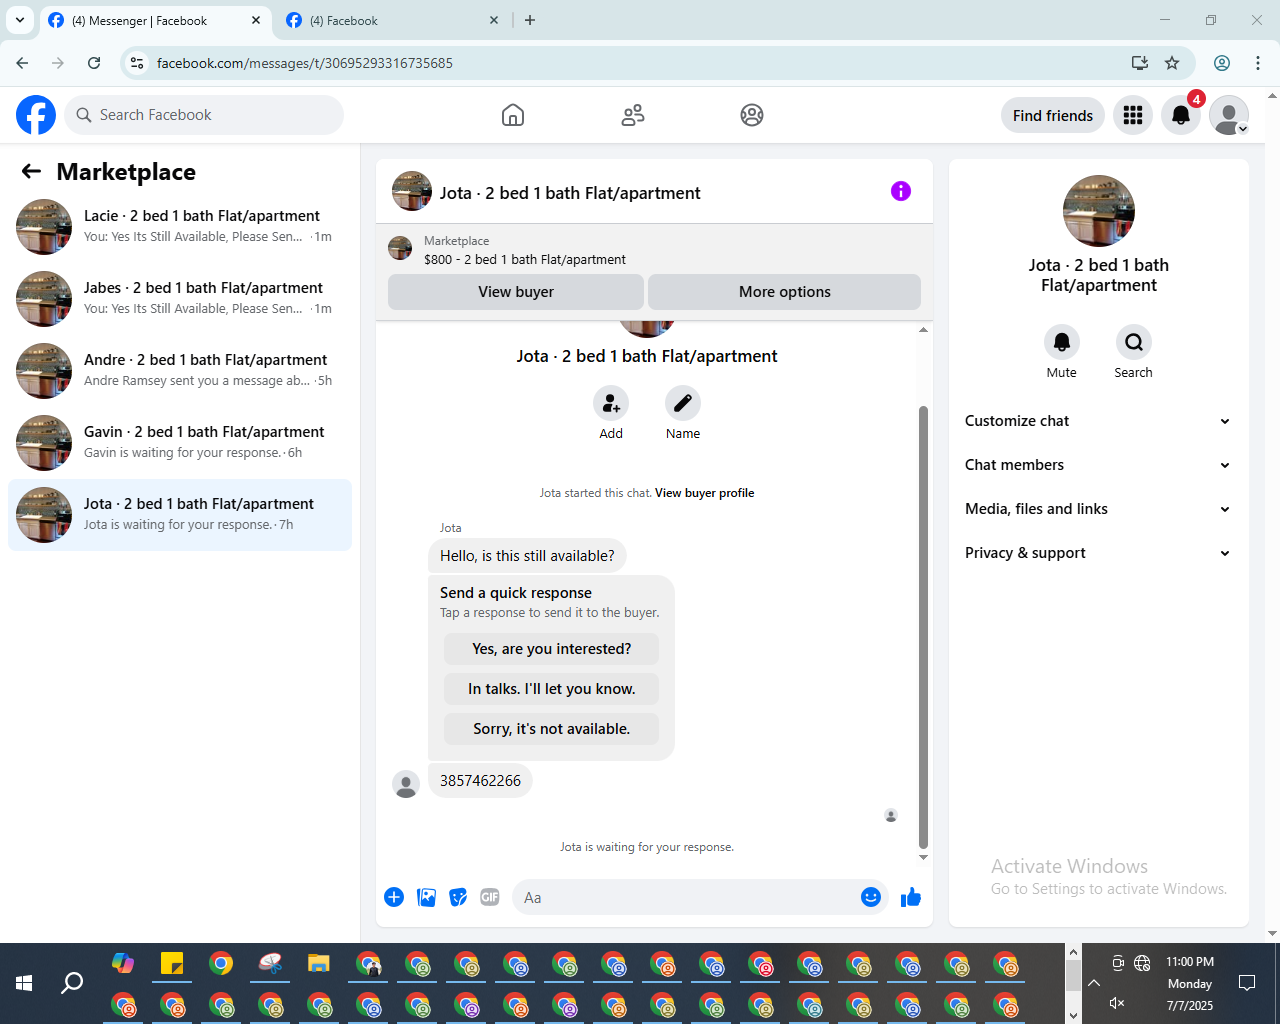Expand Media, files and links section
The image size is (1280, 1024).
pos(1099,509)
